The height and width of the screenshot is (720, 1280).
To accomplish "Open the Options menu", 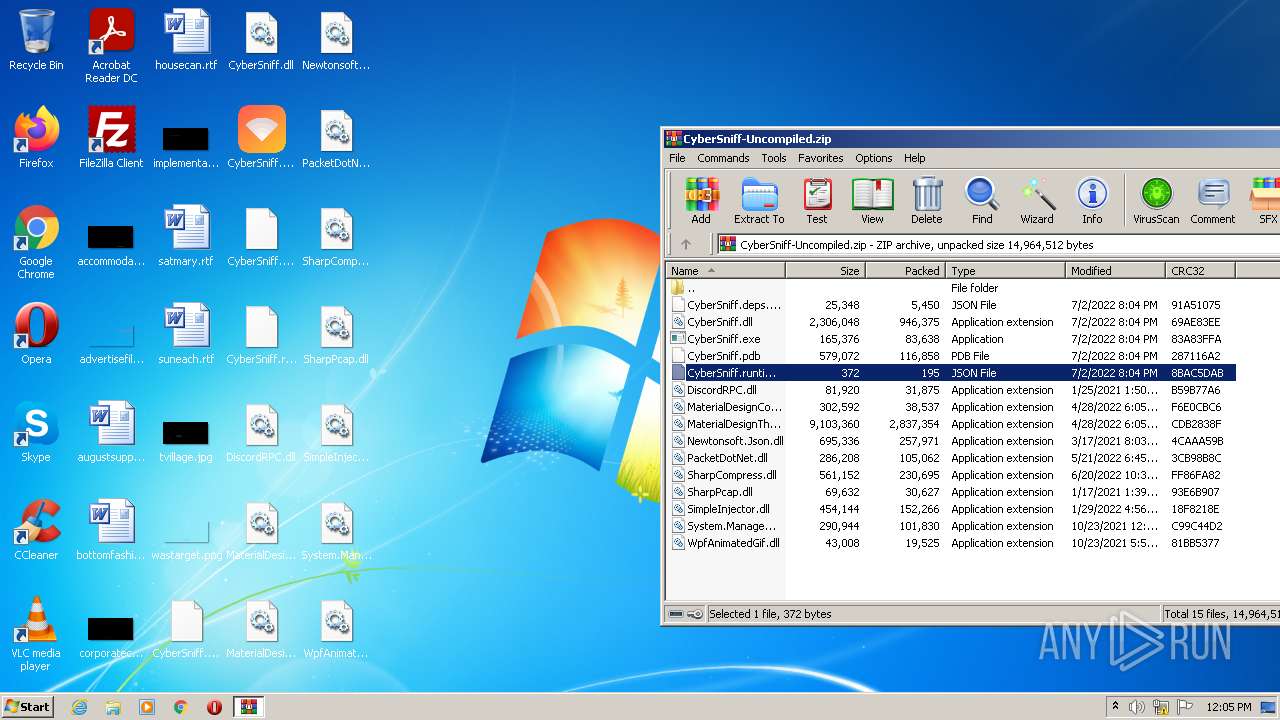I will point(873,158).
